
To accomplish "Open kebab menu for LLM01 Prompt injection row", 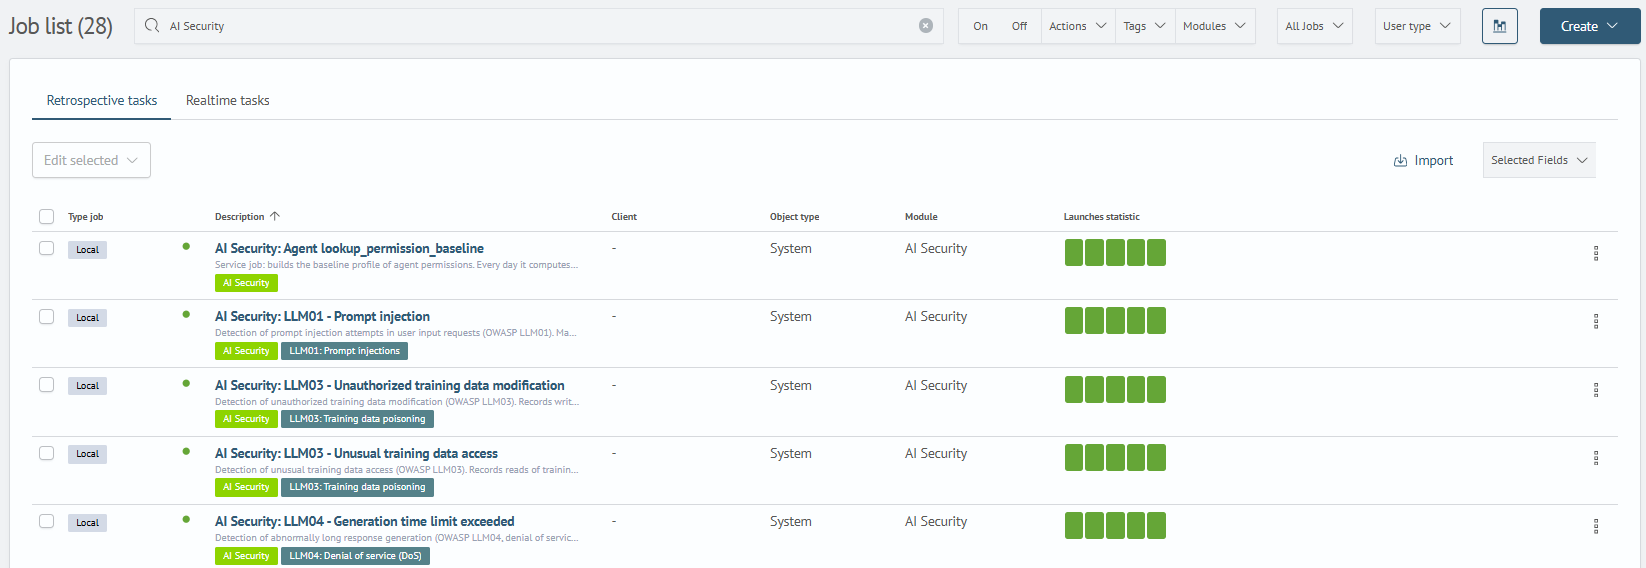I will pos(1596,321).
